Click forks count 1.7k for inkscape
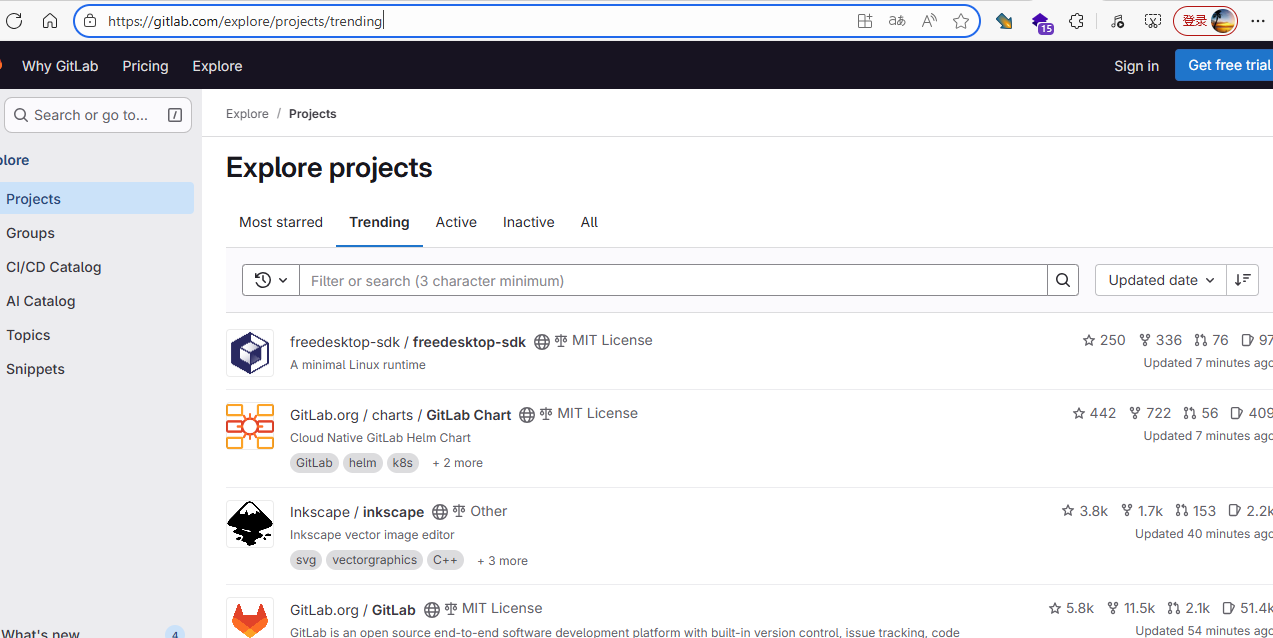This screenshot has width=1273, height=638. 1142,511
